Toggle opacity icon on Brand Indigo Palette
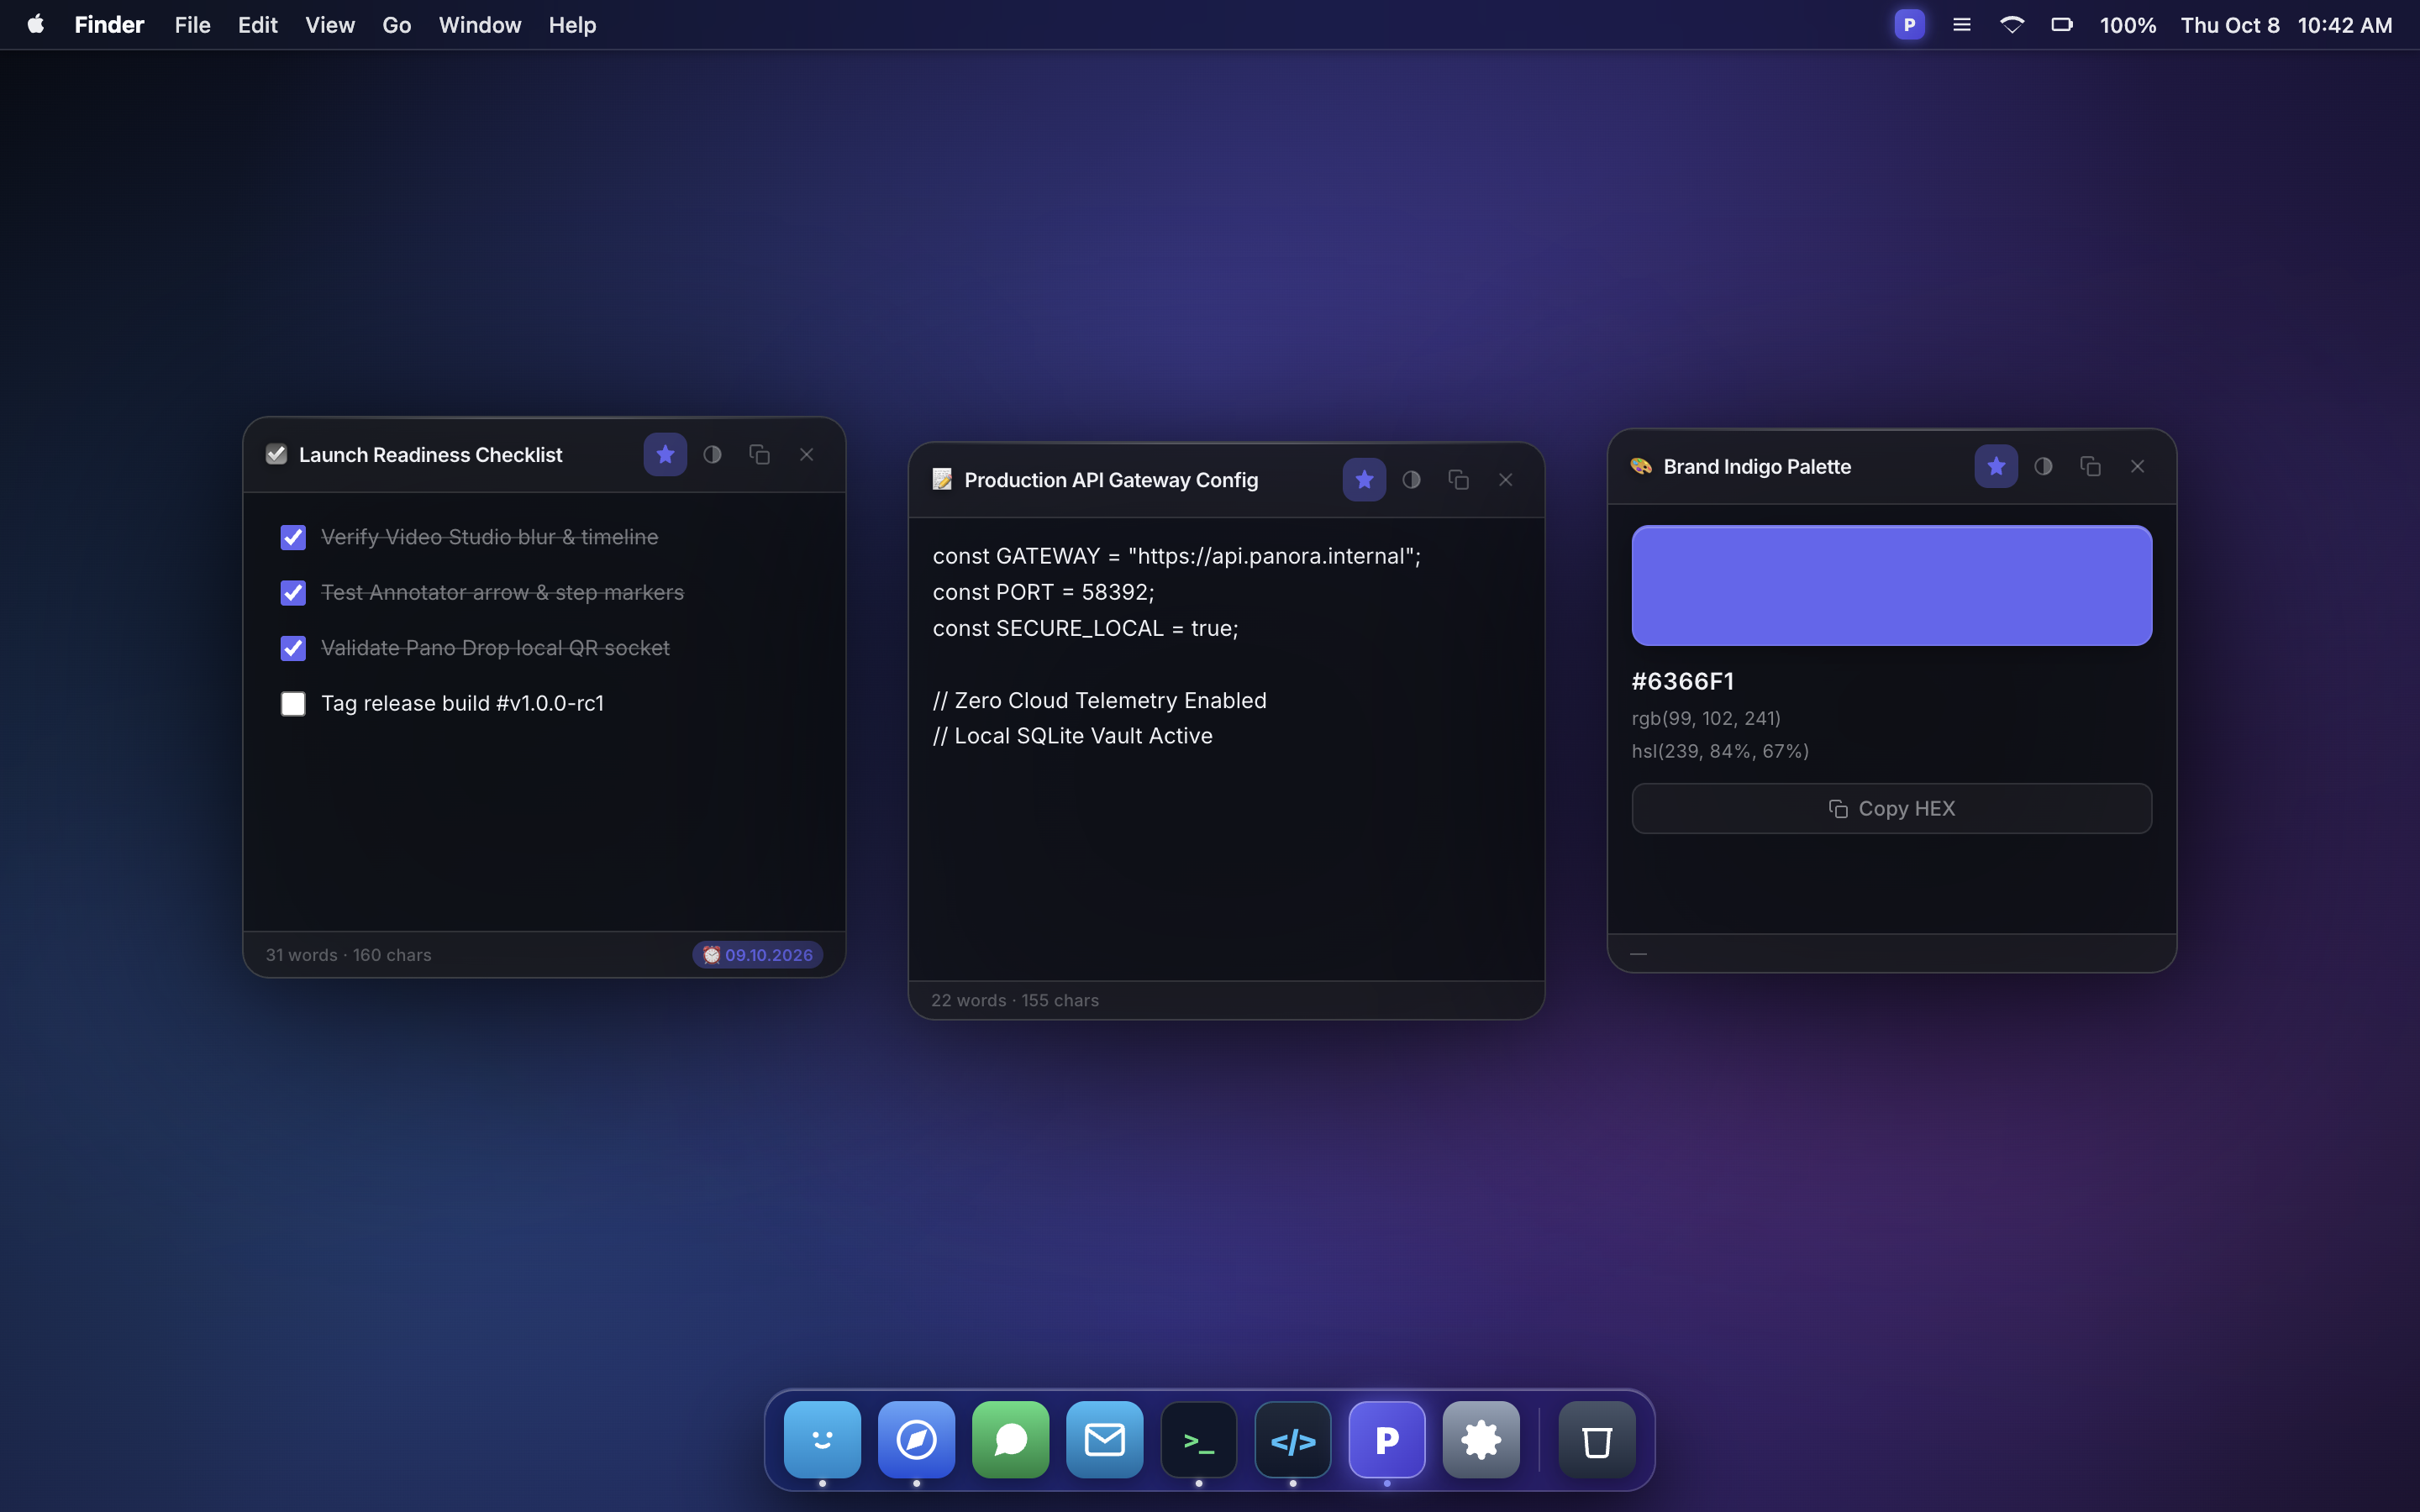2420x1512 pixels. (x=2043, y=467)
